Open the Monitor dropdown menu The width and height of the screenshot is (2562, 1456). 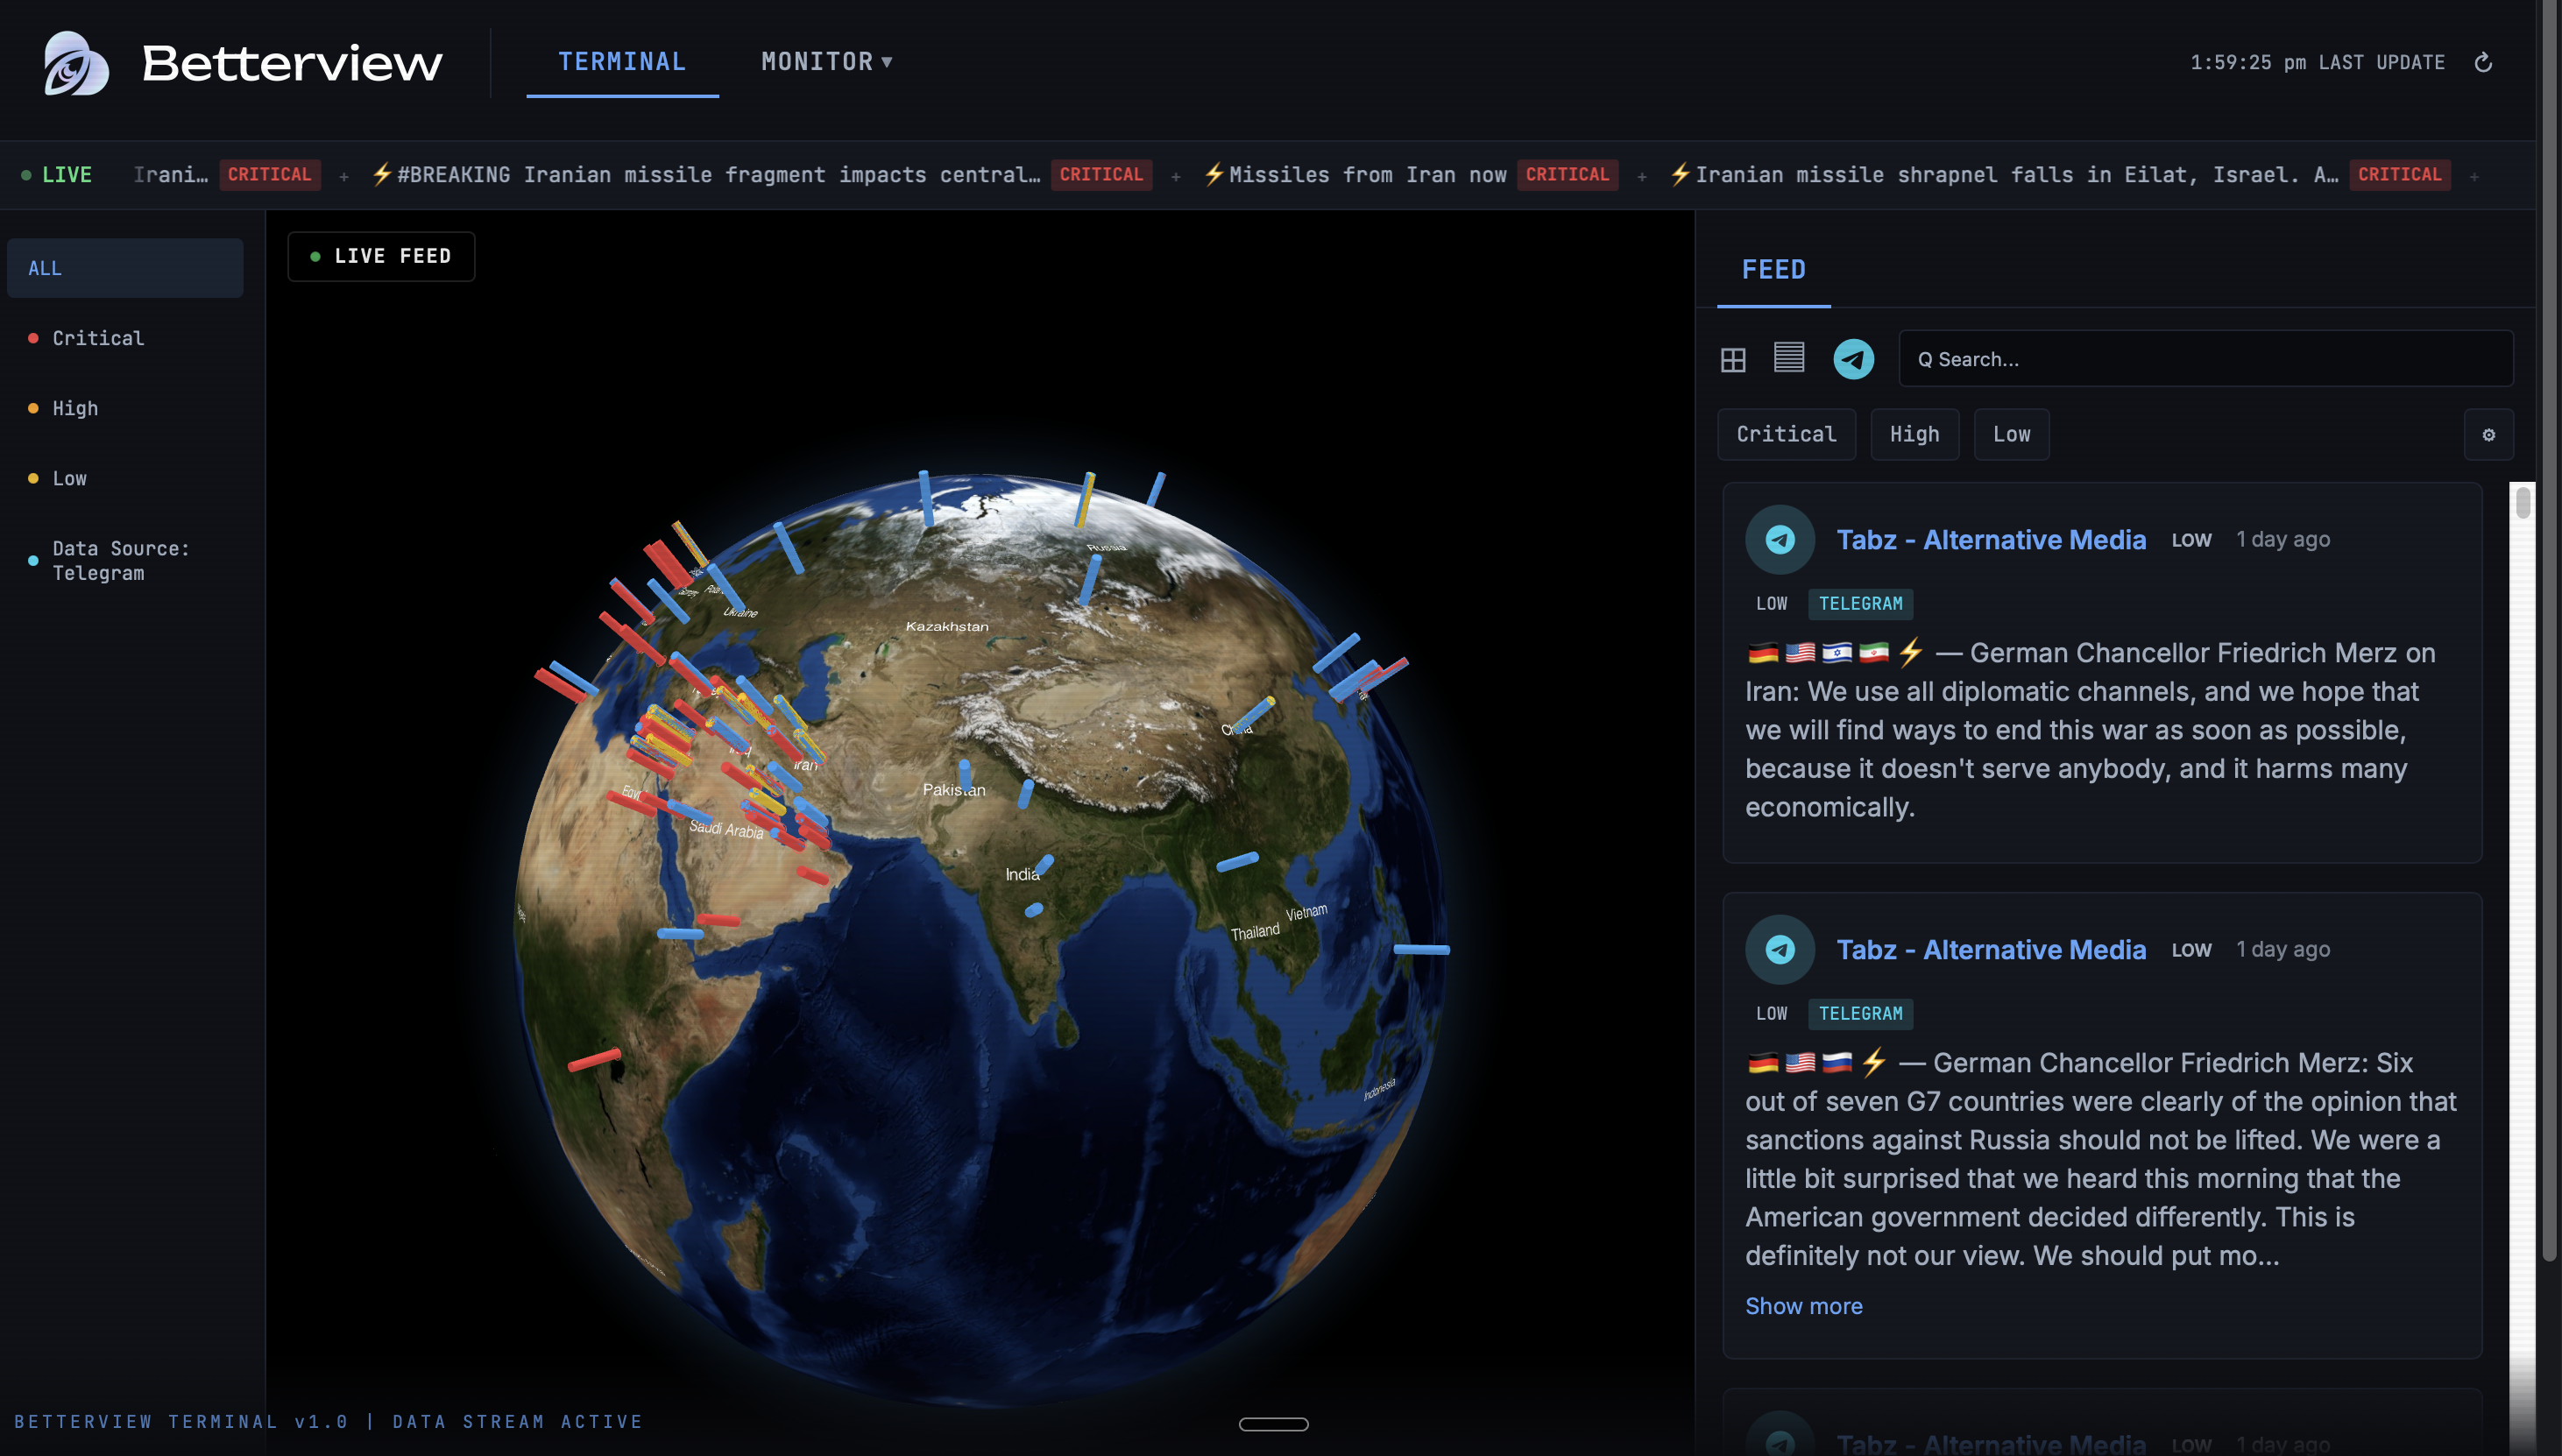(x=825, y=62)
